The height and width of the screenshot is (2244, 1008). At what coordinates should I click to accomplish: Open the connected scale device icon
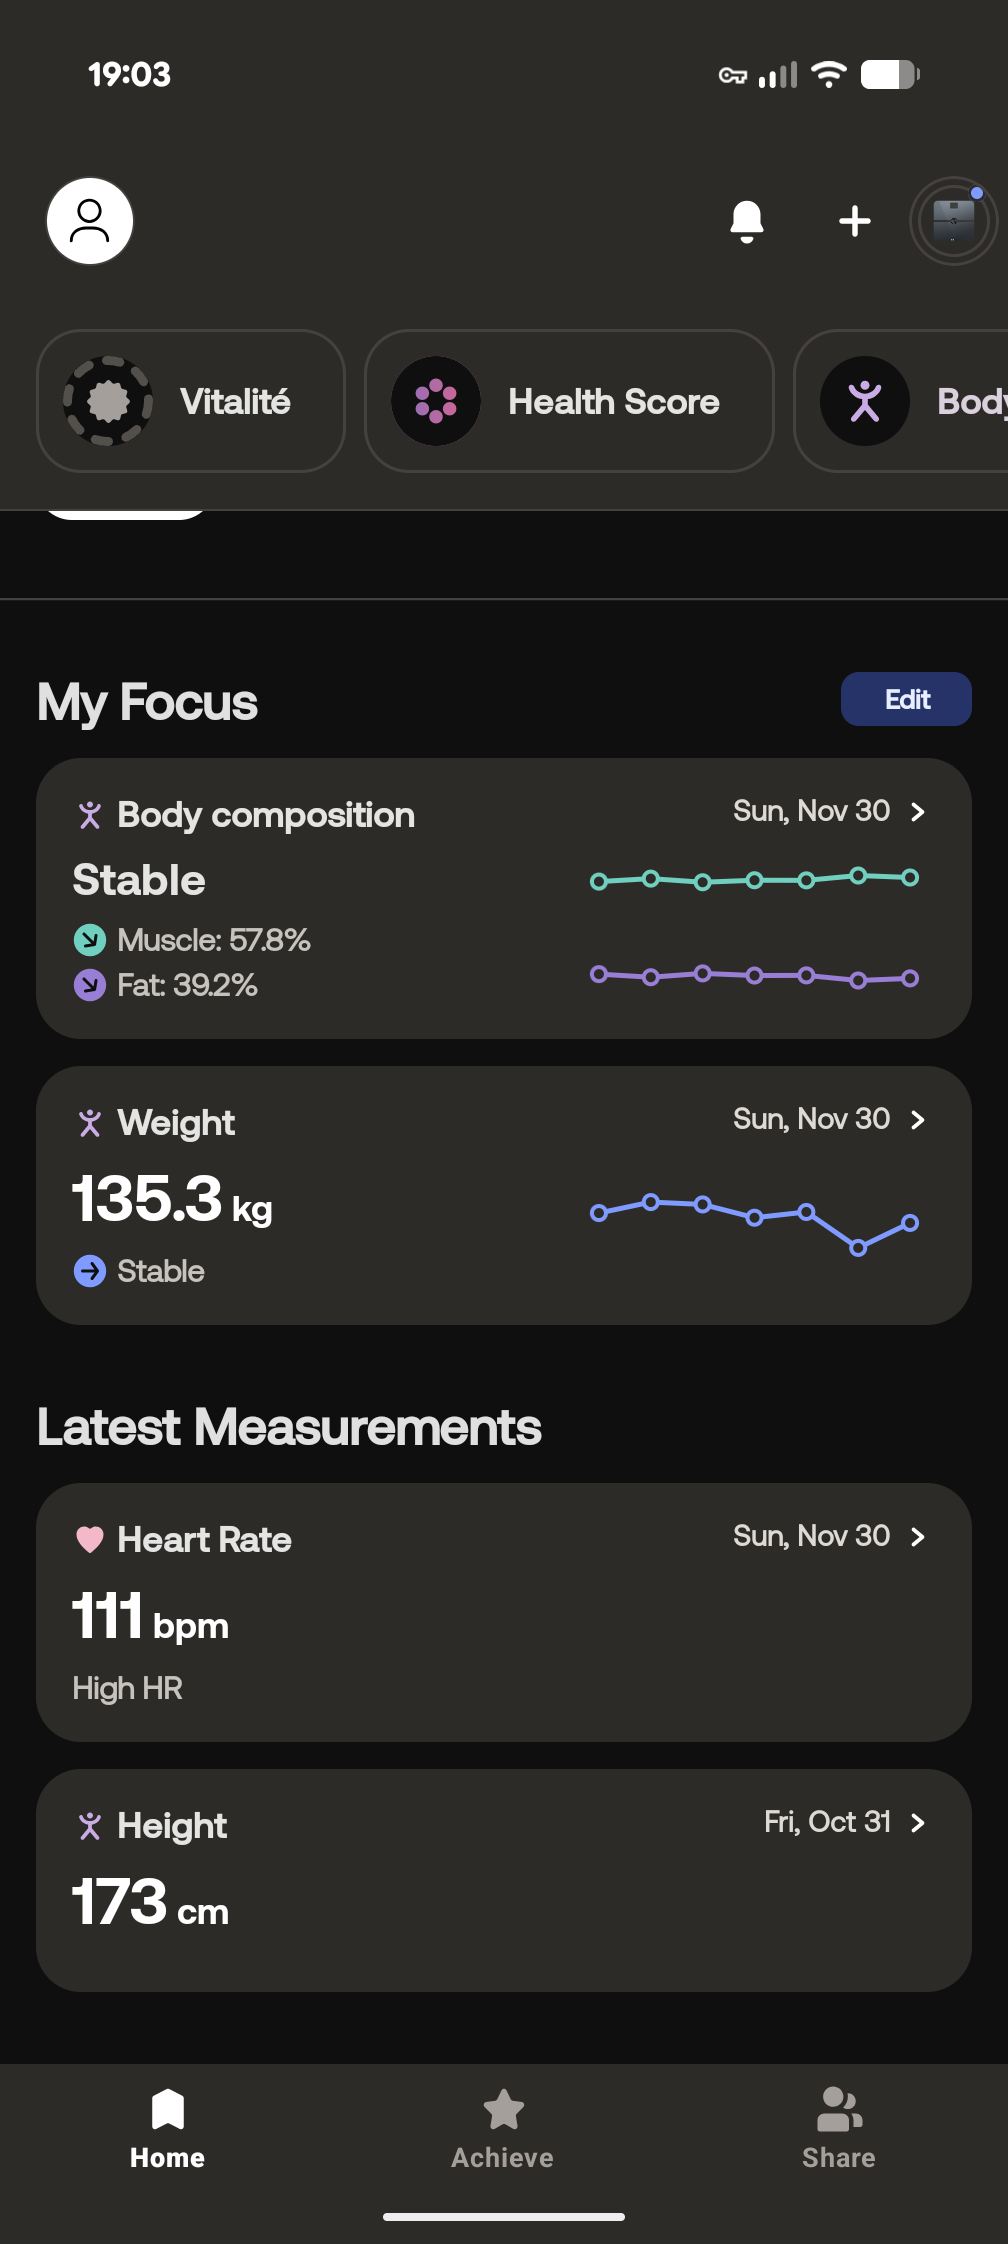[953, 221]
